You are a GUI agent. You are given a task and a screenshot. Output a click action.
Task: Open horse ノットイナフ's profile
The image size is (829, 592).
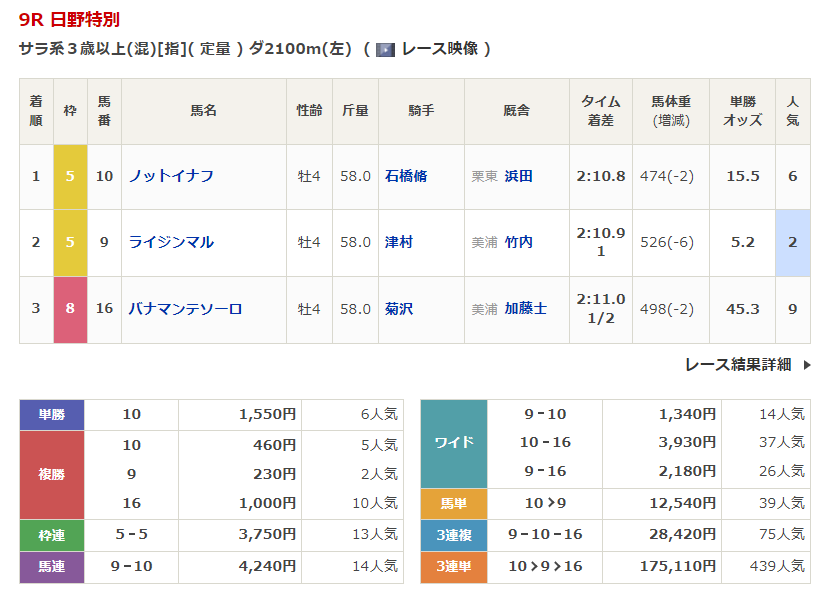pos(171,176)
